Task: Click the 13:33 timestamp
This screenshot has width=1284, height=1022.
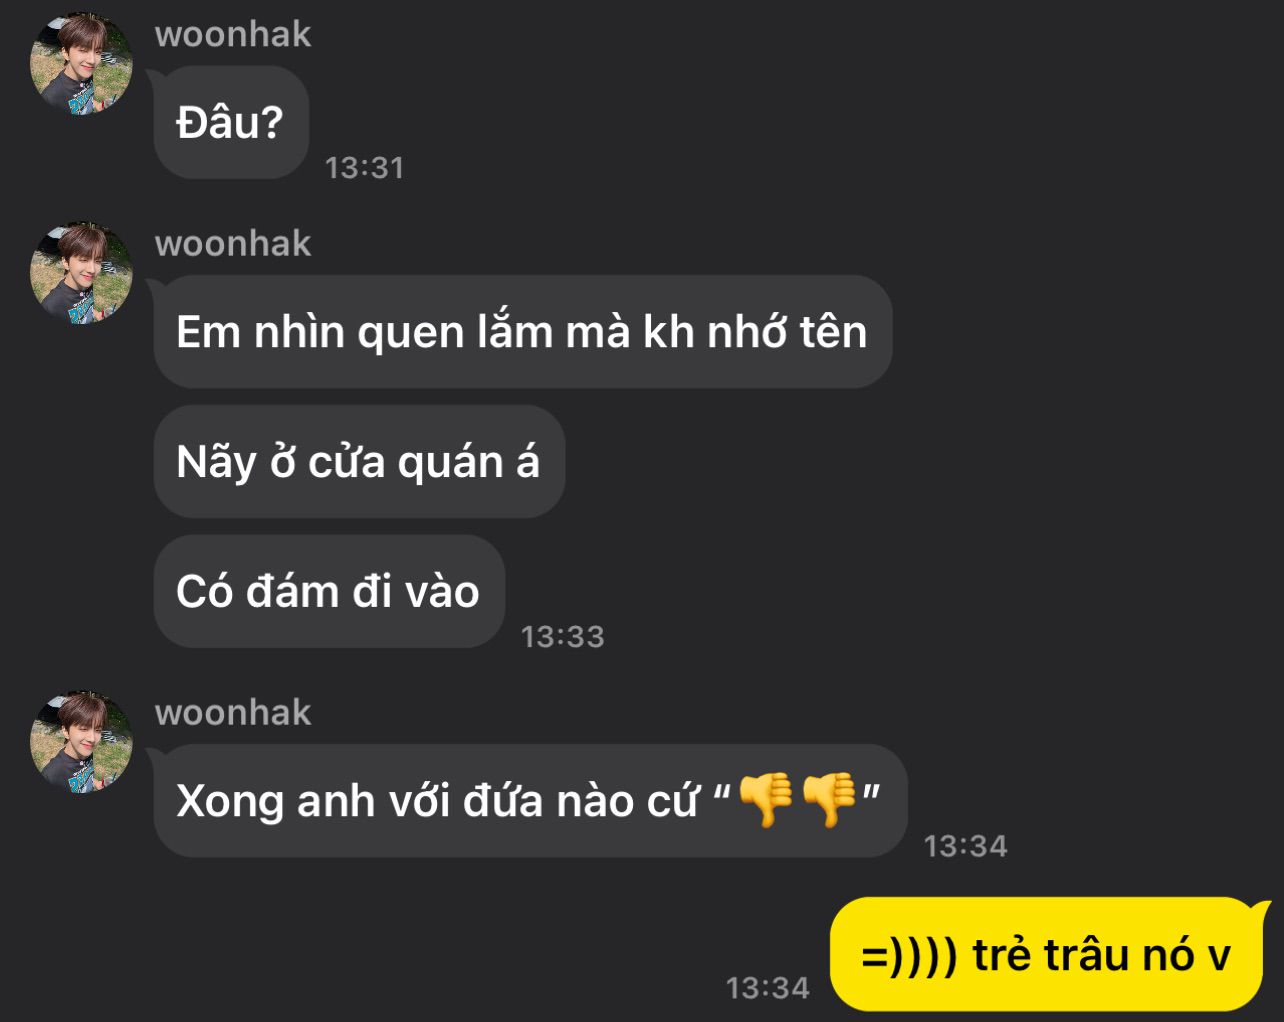Action: click(x=562, y=636)
